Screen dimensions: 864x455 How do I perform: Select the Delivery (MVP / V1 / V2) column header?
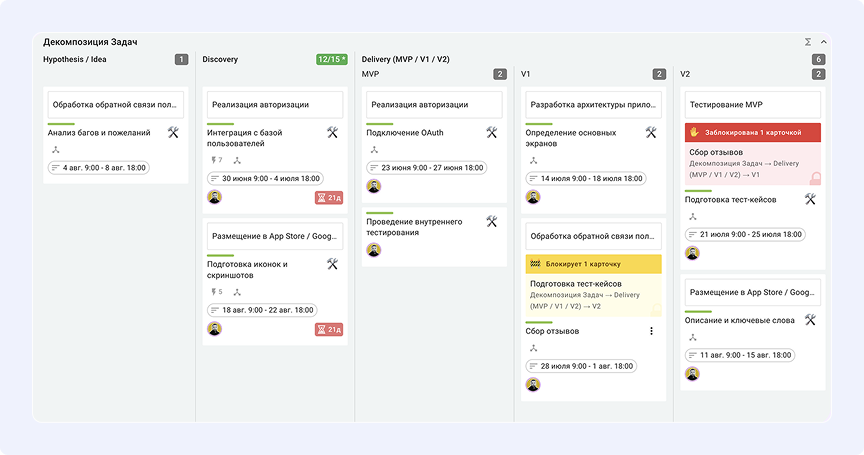pyautogui.click(x=405, y=60)
